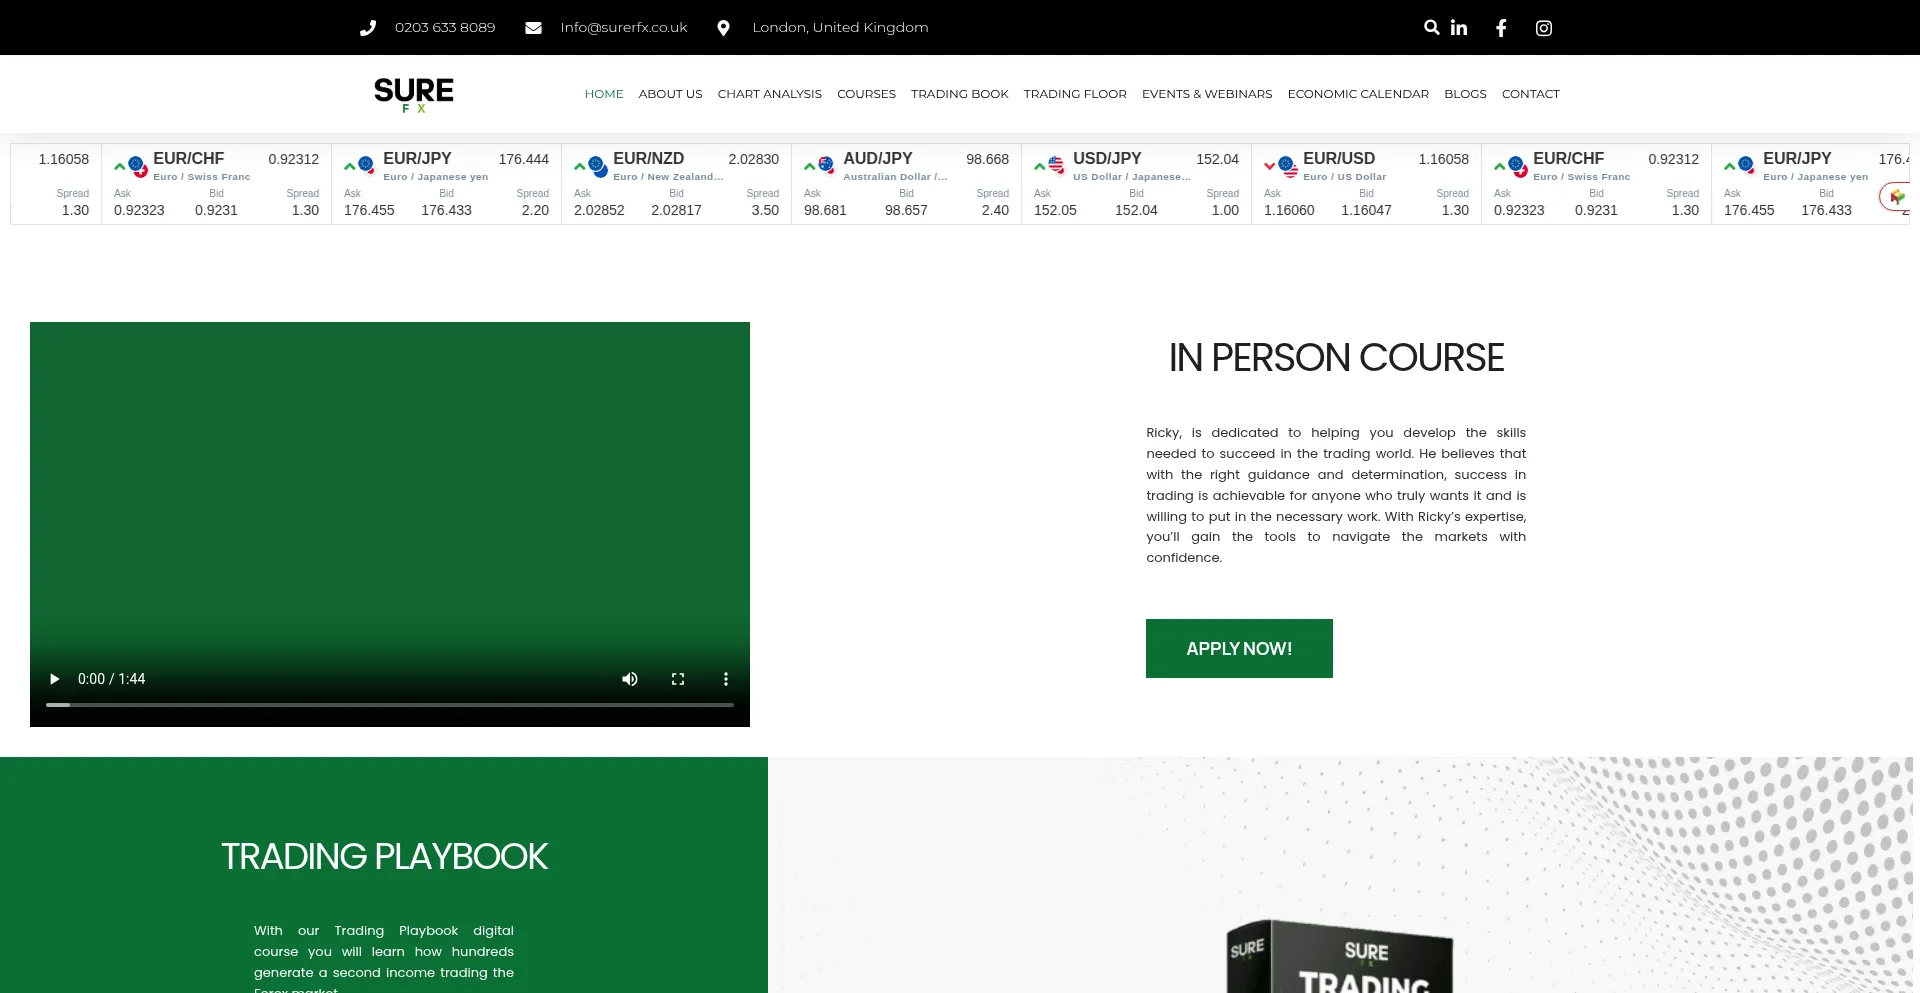Play the in-person course video
Viewport: 1920px width, 993px height.
55,679
